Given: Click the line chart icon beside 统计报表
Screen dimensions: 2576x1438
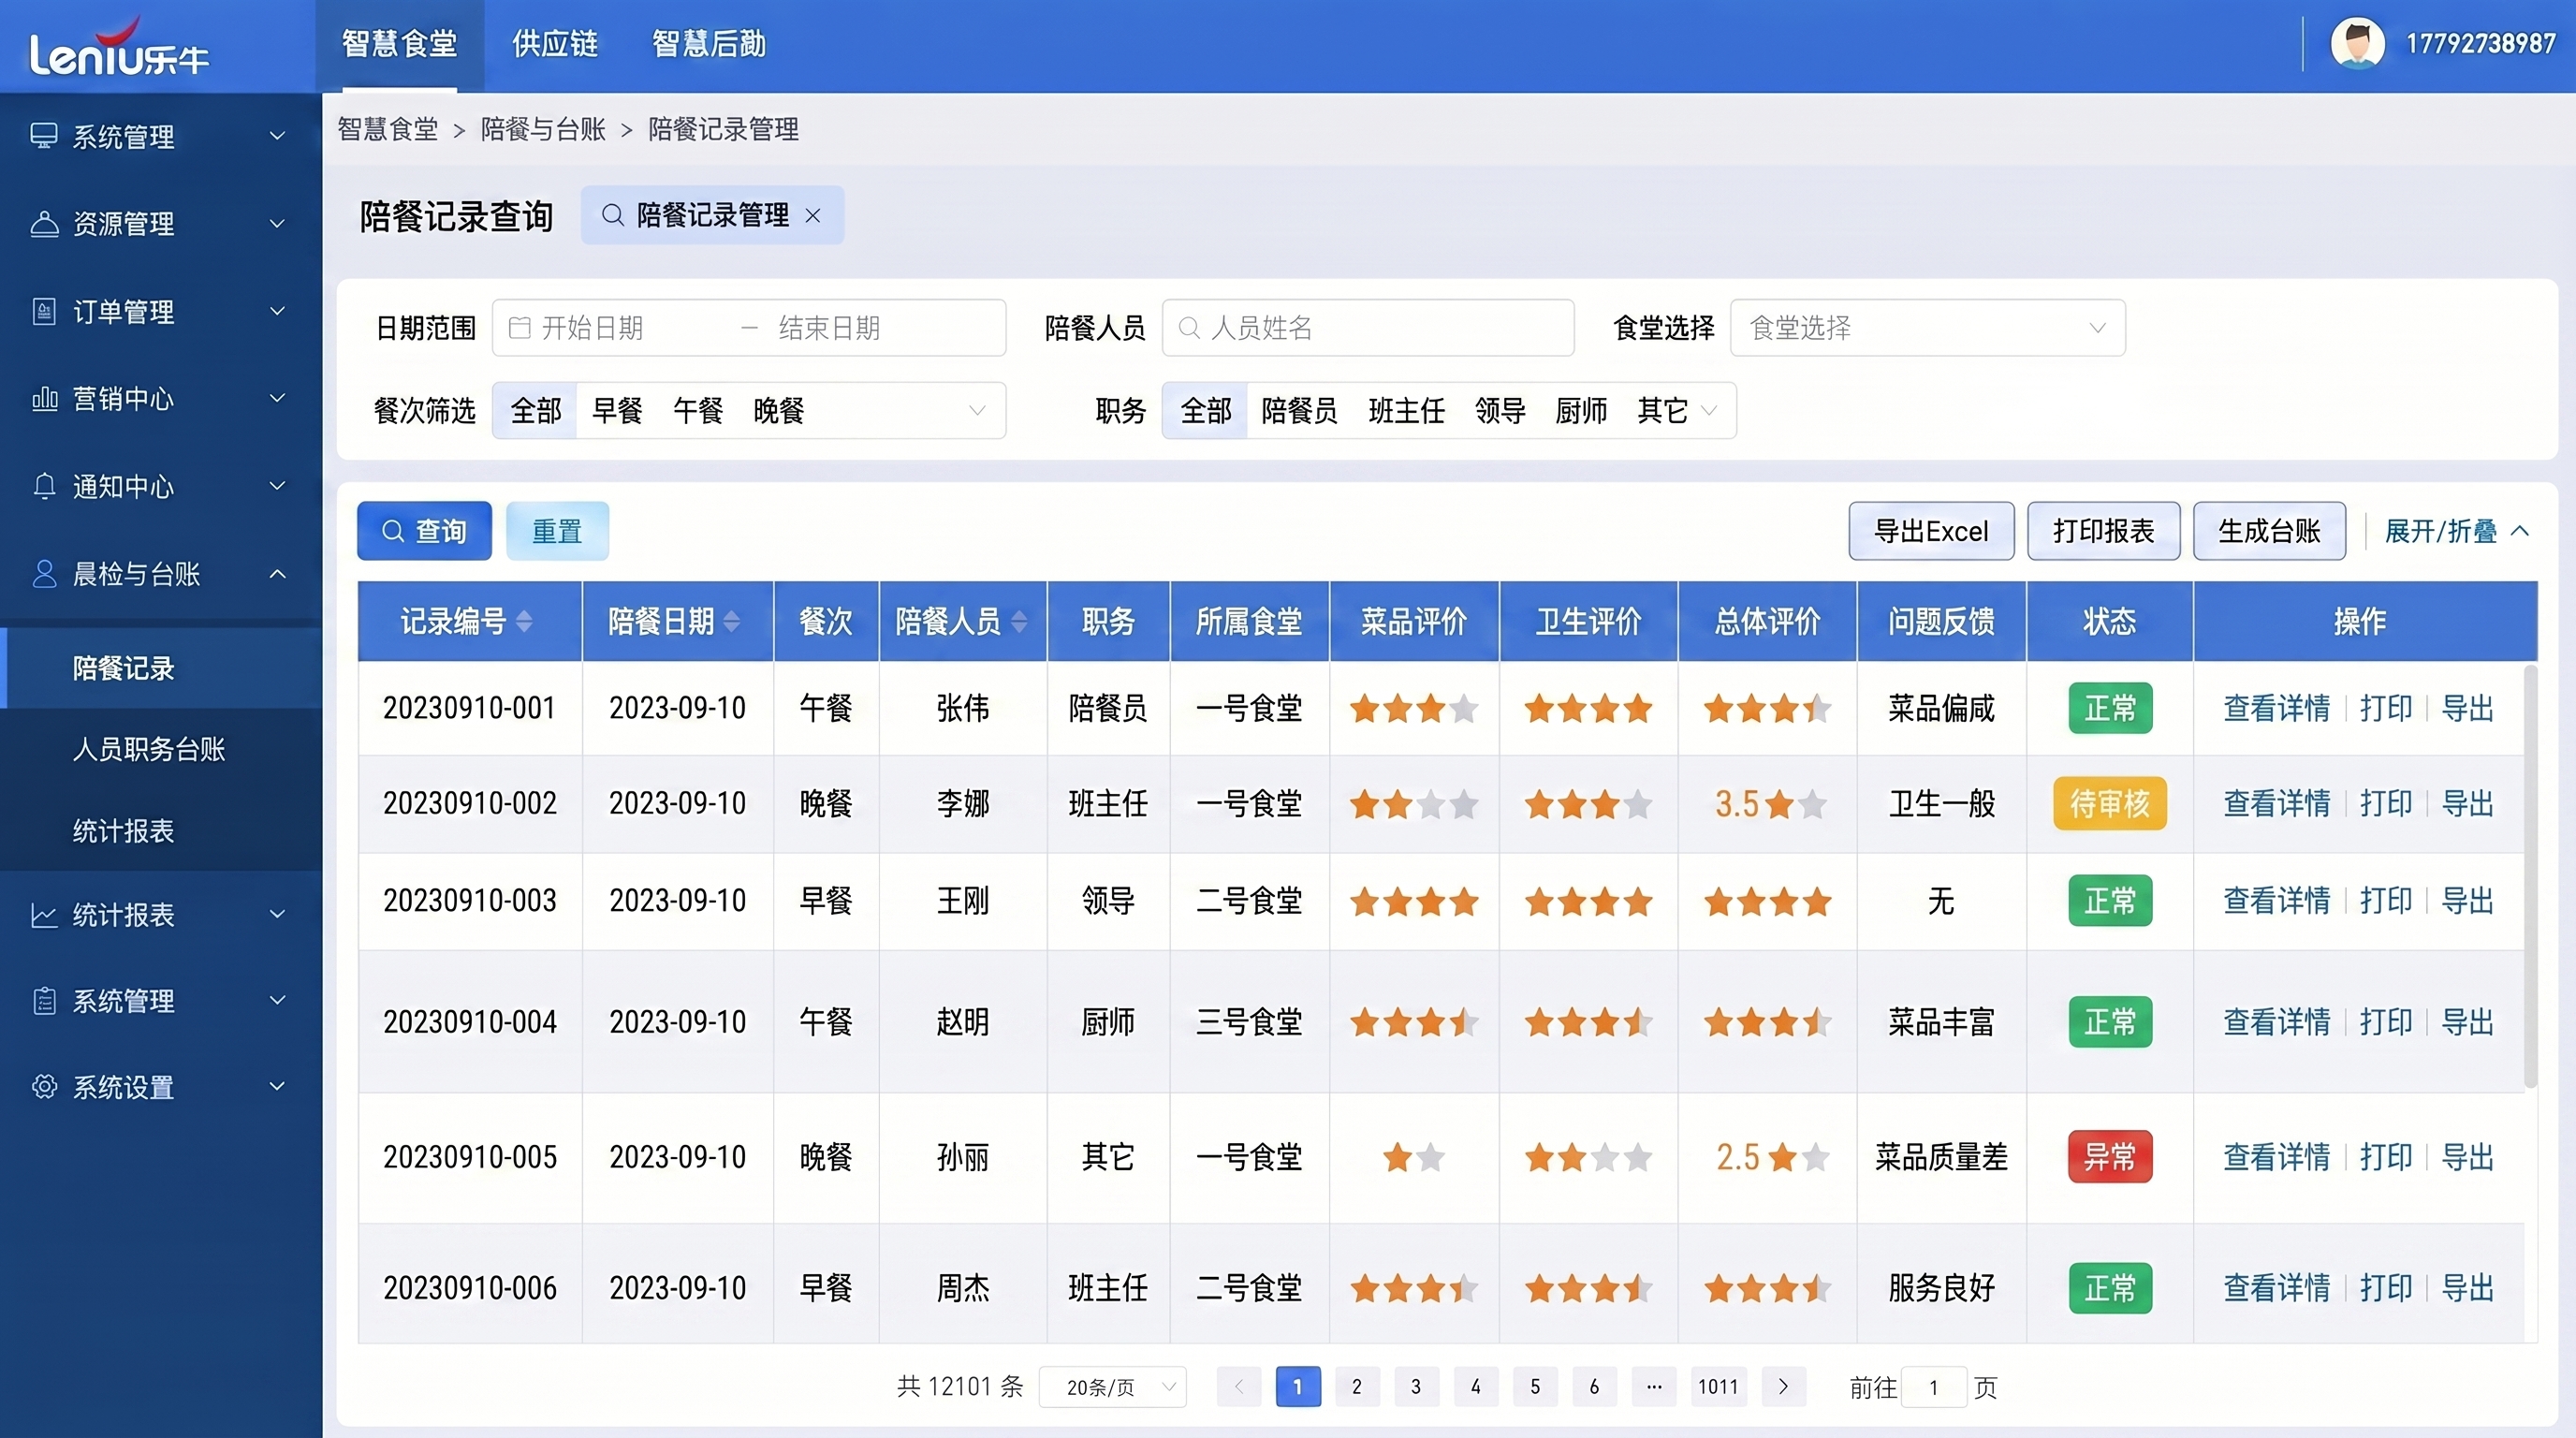Looking at the screenshot, I should [44, 915].
